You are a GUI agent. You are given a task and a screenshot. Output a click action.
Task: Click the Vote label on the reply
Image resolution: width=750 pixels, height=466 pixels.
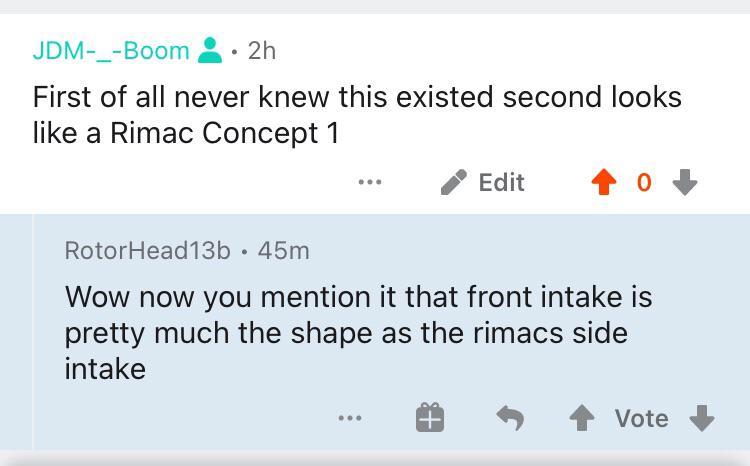tap(641, 418)
